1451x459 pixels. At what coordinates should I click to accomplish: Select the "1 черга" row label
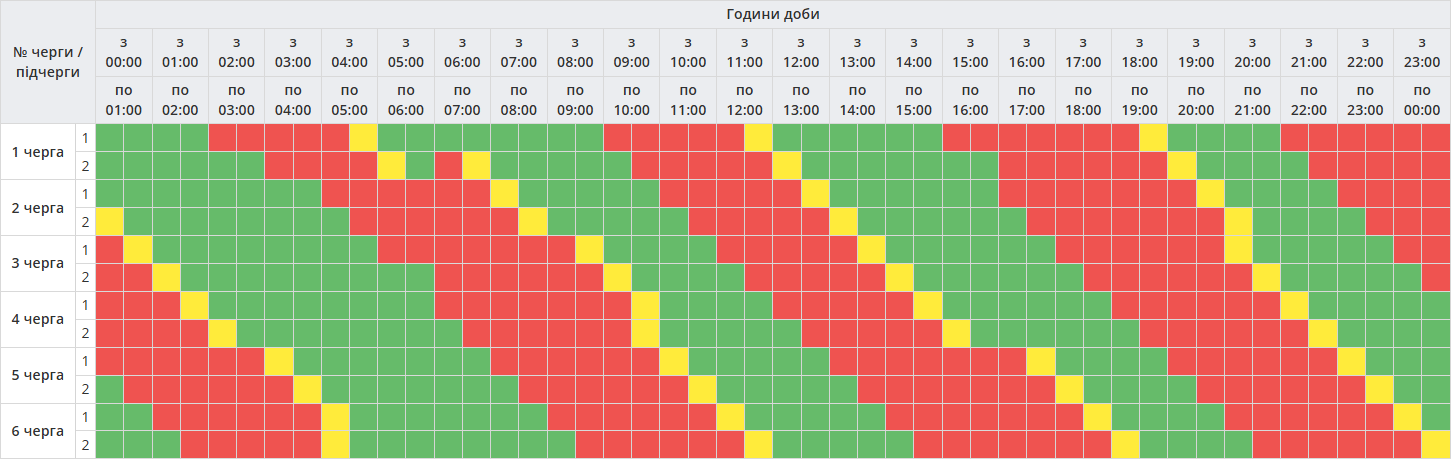[x=38, y=152]
